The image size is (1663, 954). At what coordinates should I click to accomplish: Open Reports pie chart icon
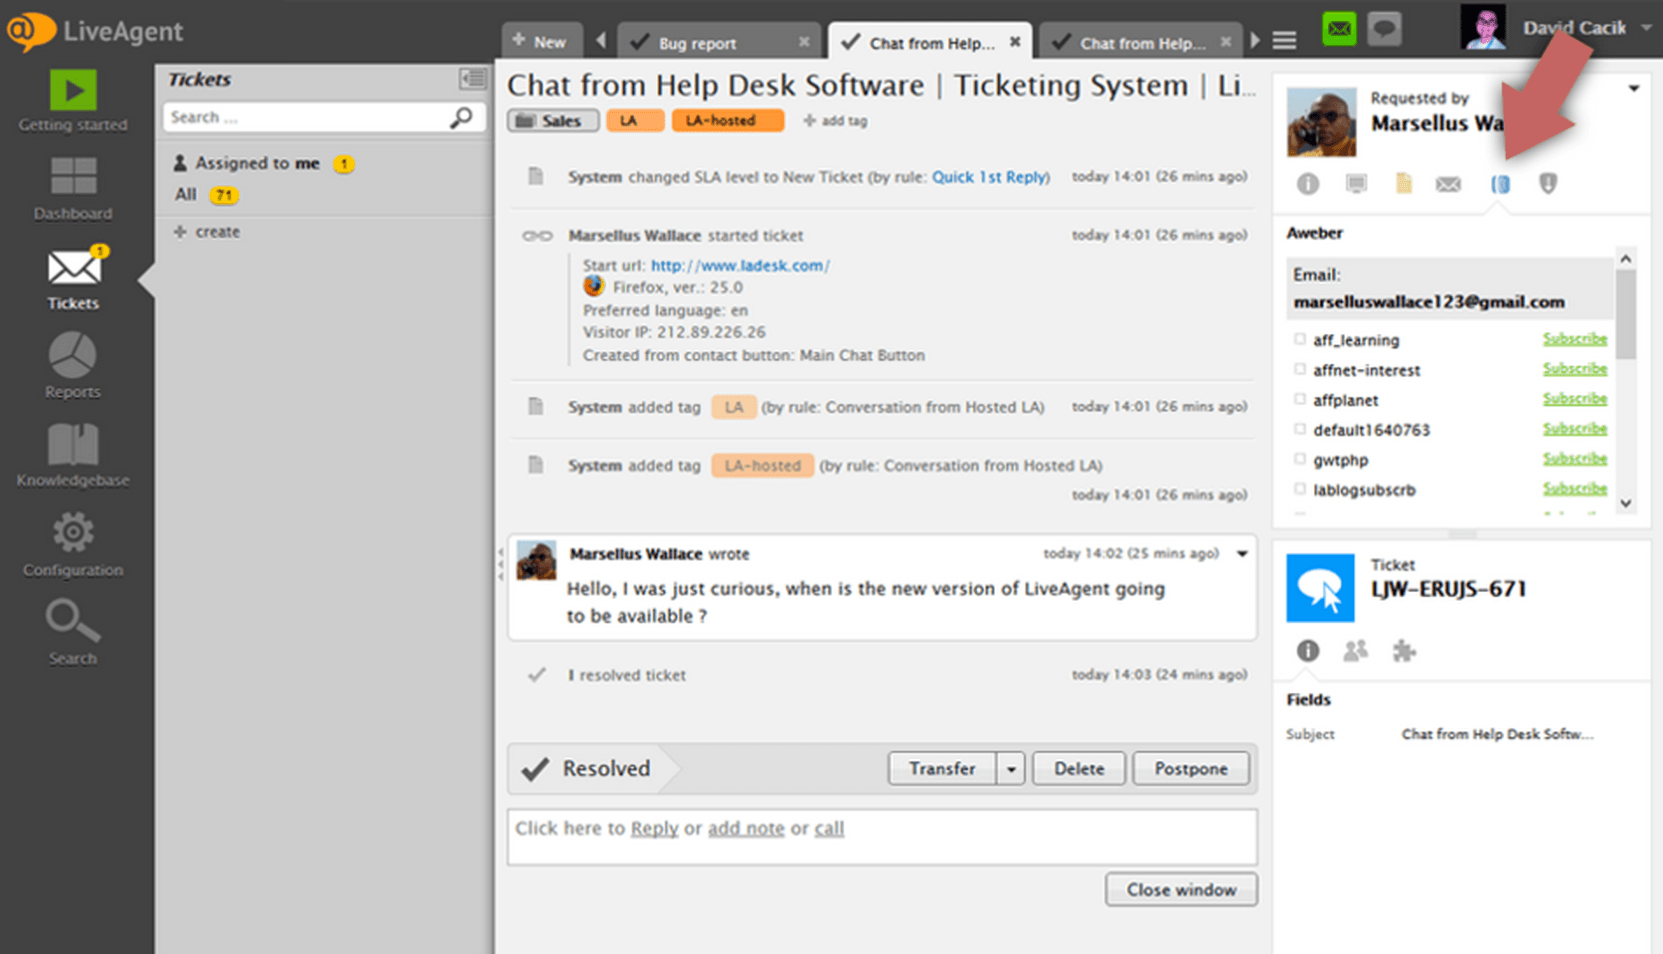click(x=73, y=355)
